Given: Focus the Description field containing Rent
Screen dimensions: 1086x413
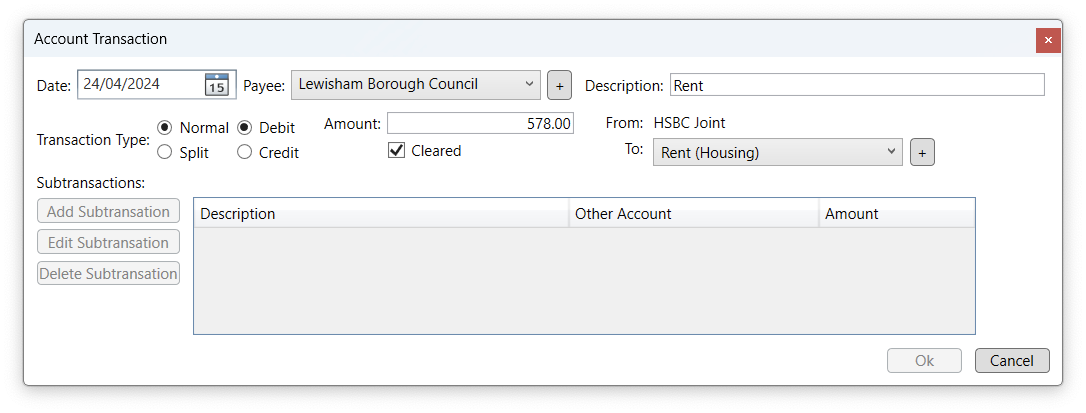Looking at the screenshot, I should 857,85.
